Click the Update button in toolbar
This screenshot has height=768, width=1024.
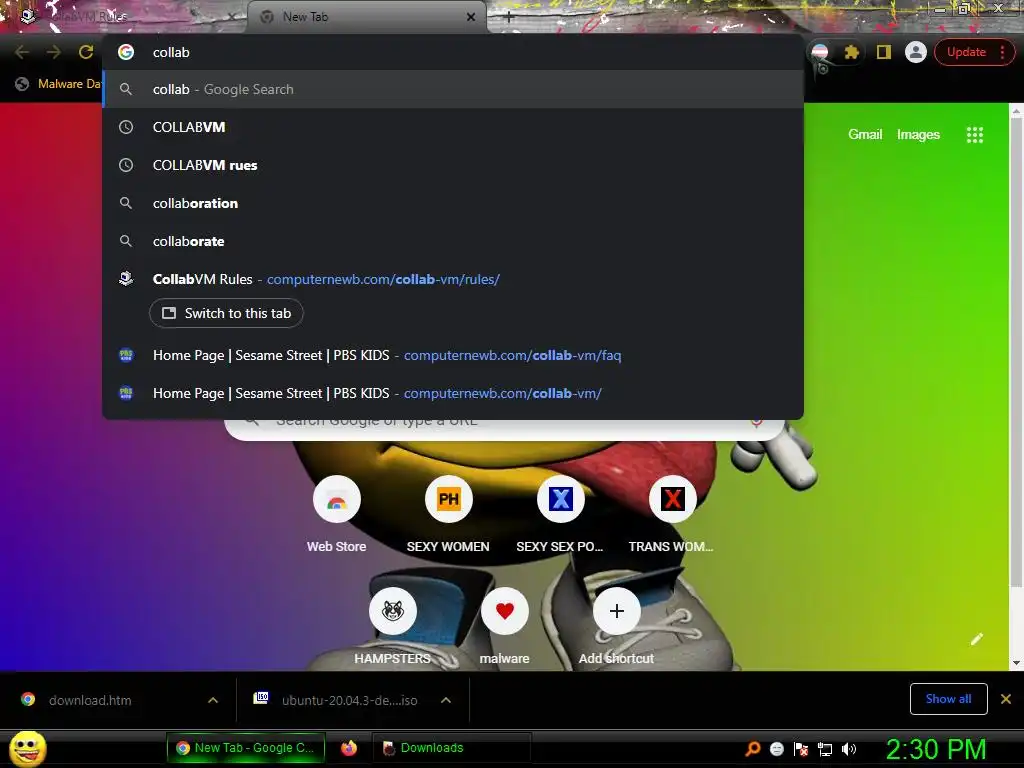974,52
